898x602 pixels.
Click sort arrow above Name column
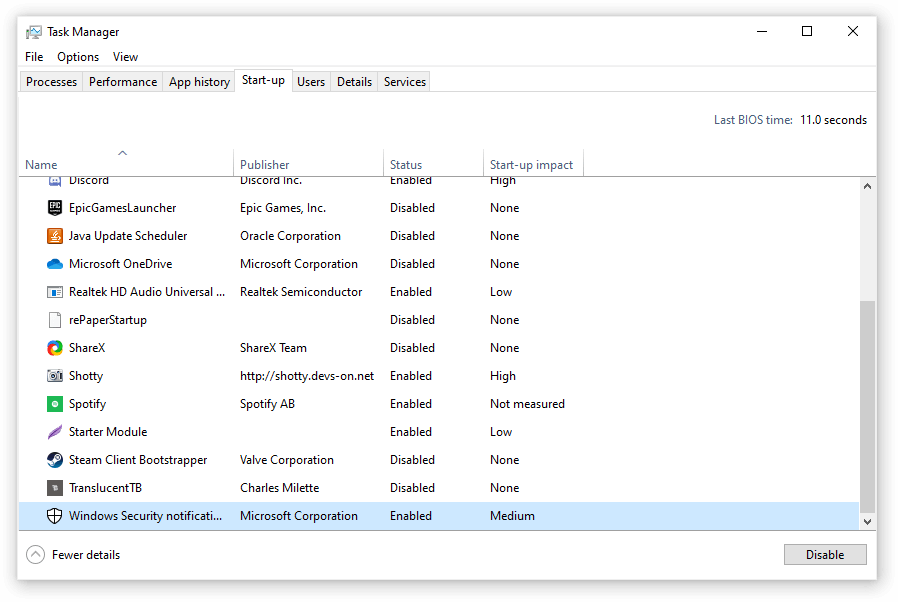tap(123, 153)
